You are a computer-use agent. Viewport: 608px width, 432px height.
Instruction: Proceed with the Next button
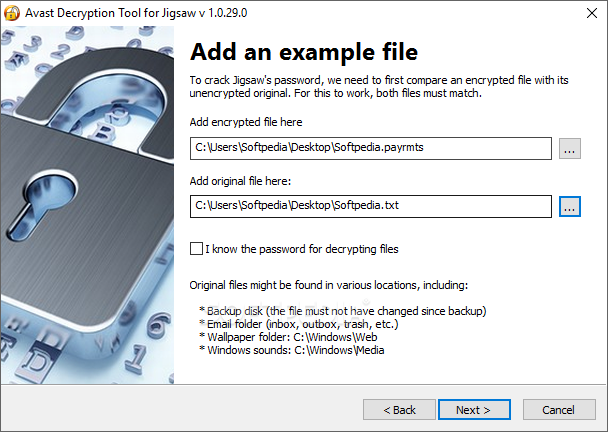pos(474,410)
